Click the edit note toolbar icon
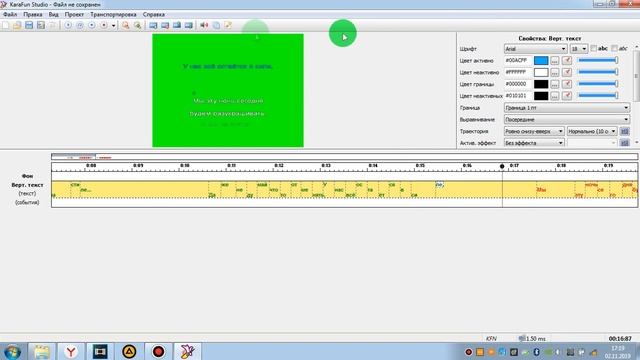The image size is (640, 360). (228, 25)
